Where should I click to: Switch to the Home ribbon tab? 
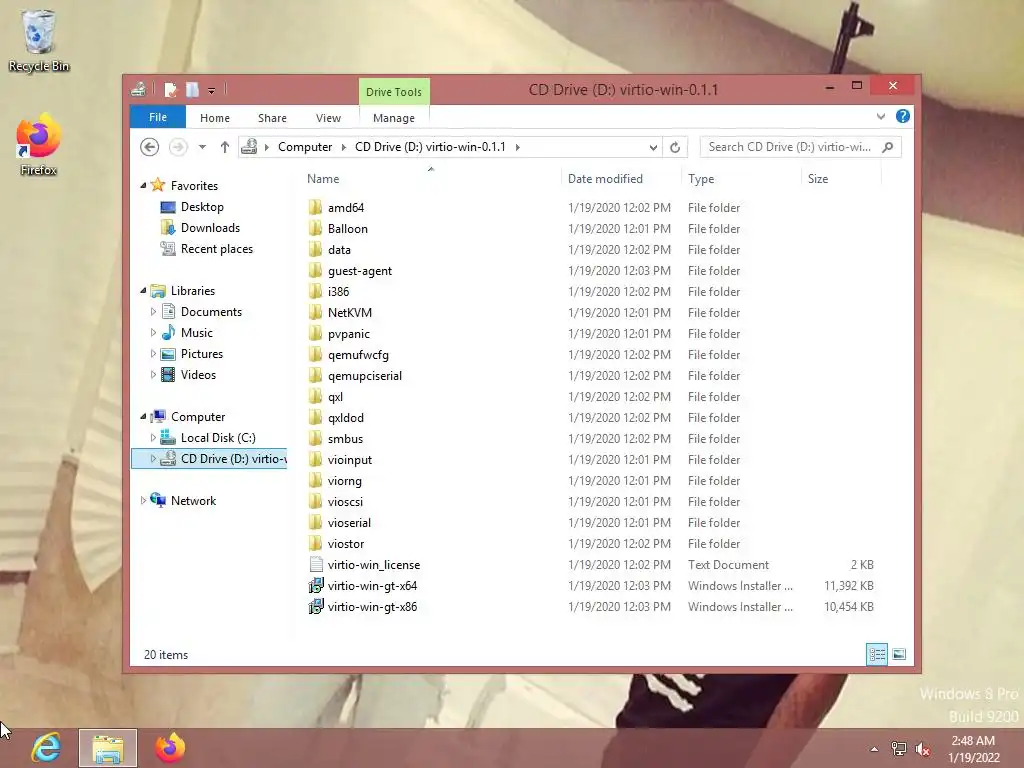click(215, 118)
